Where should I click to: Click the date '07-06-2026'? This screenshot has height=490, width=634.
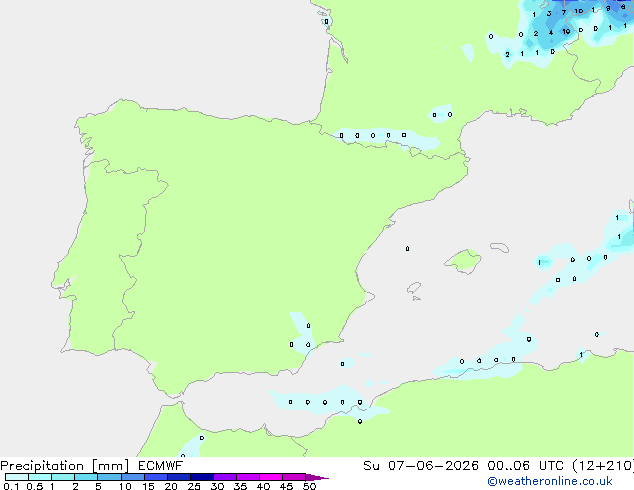click(433, 466)
